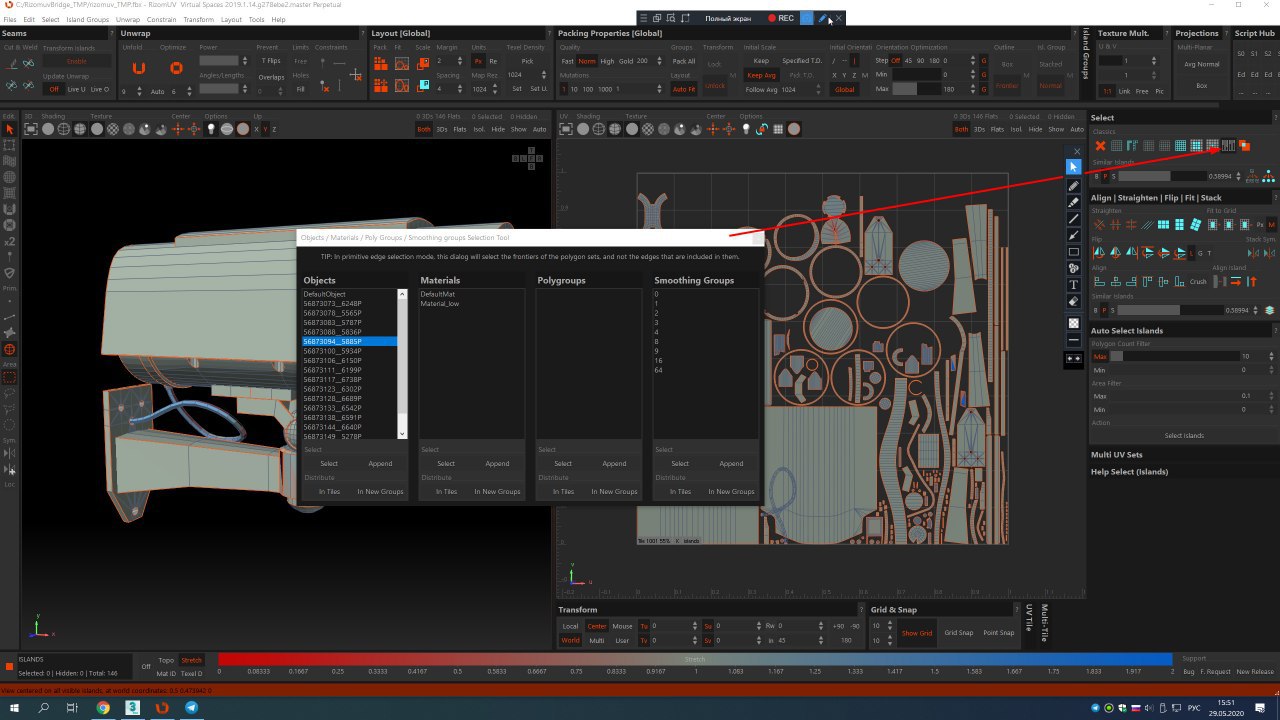Viewport: 1280px width, 720px height.
Task: Select Material_low in Materials list
Action: pos(440,304)
